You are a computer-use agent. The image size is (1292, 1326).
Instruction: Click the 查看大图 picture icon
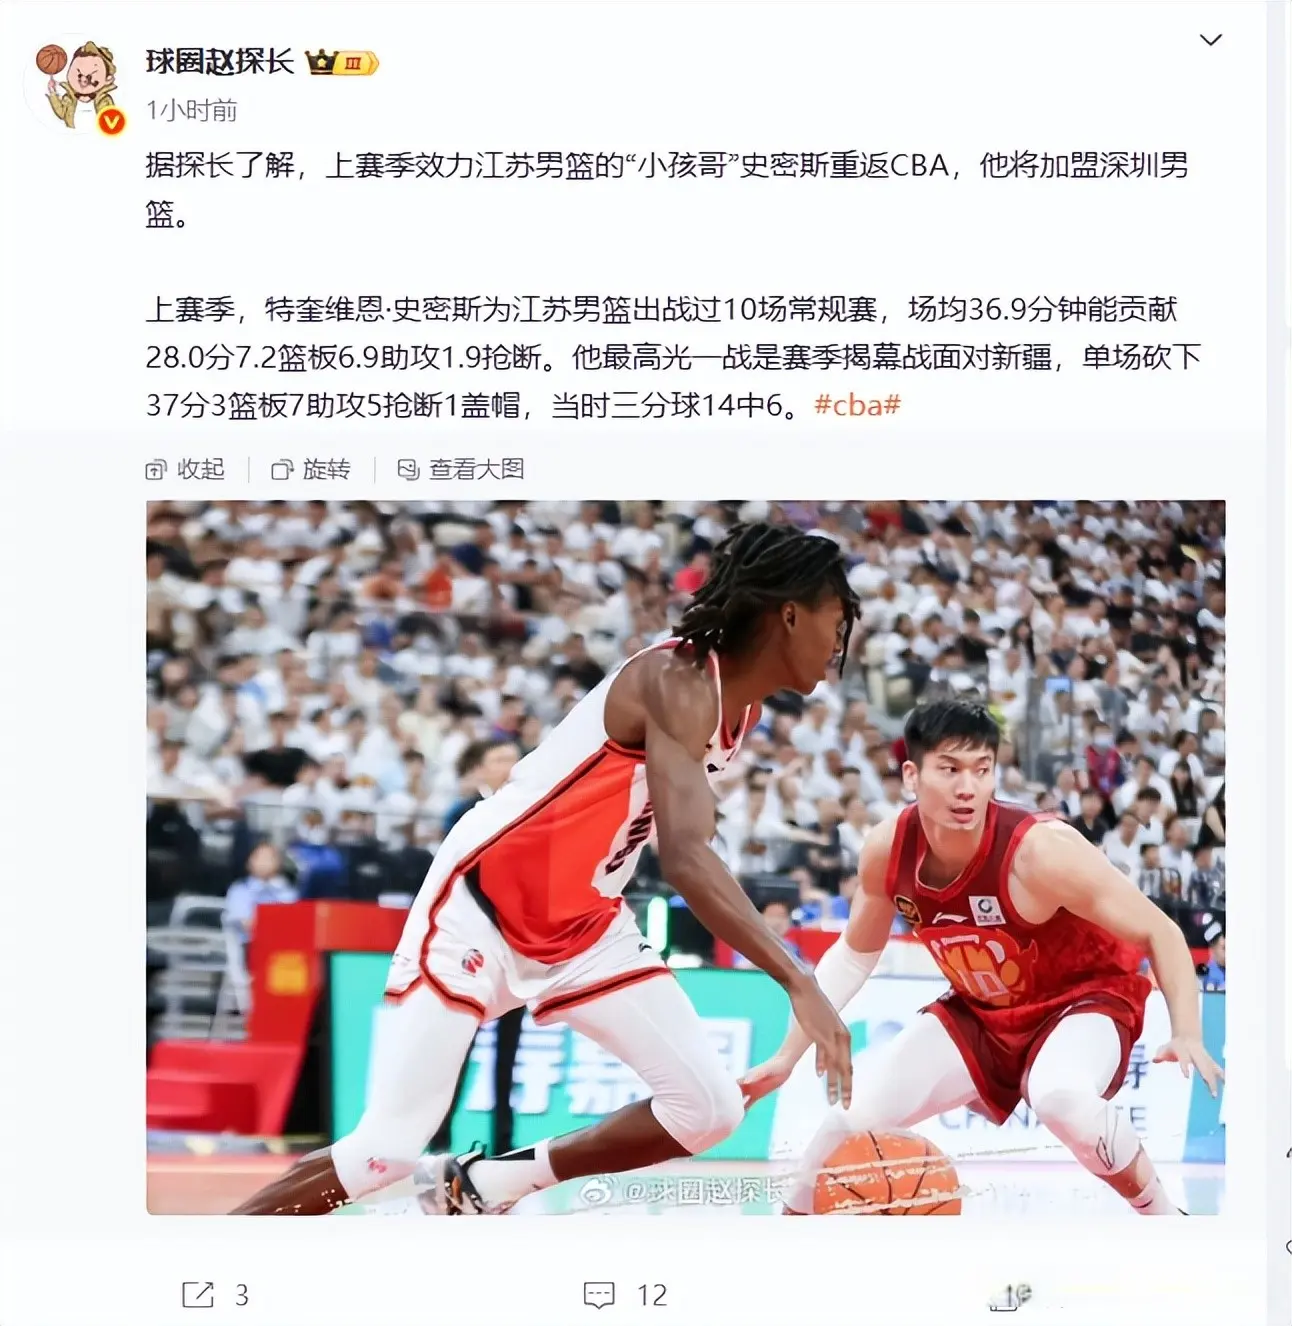coord(408,470)
